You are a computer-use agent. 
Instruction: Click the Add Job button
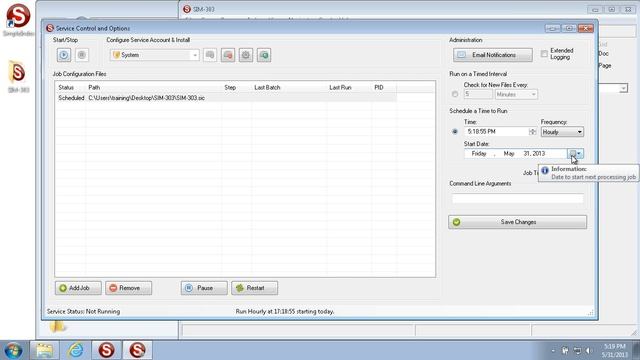pyautogui.click(x=78, y=288)
